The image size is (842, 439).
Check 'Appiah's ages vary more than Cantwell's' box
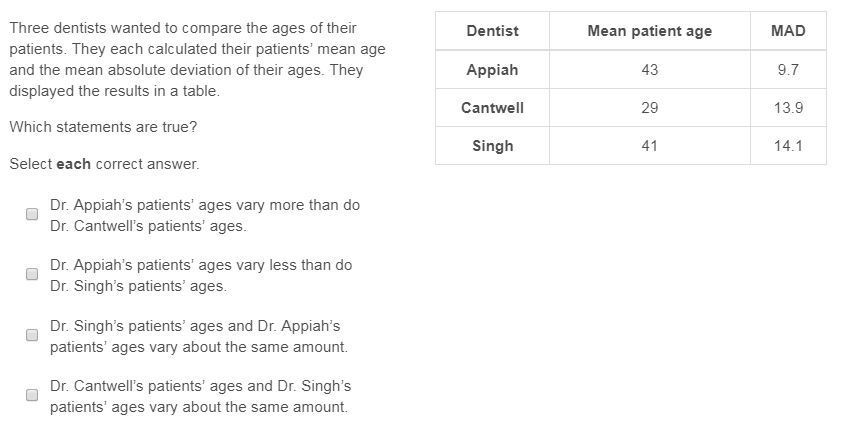click(x=32, y=214)
